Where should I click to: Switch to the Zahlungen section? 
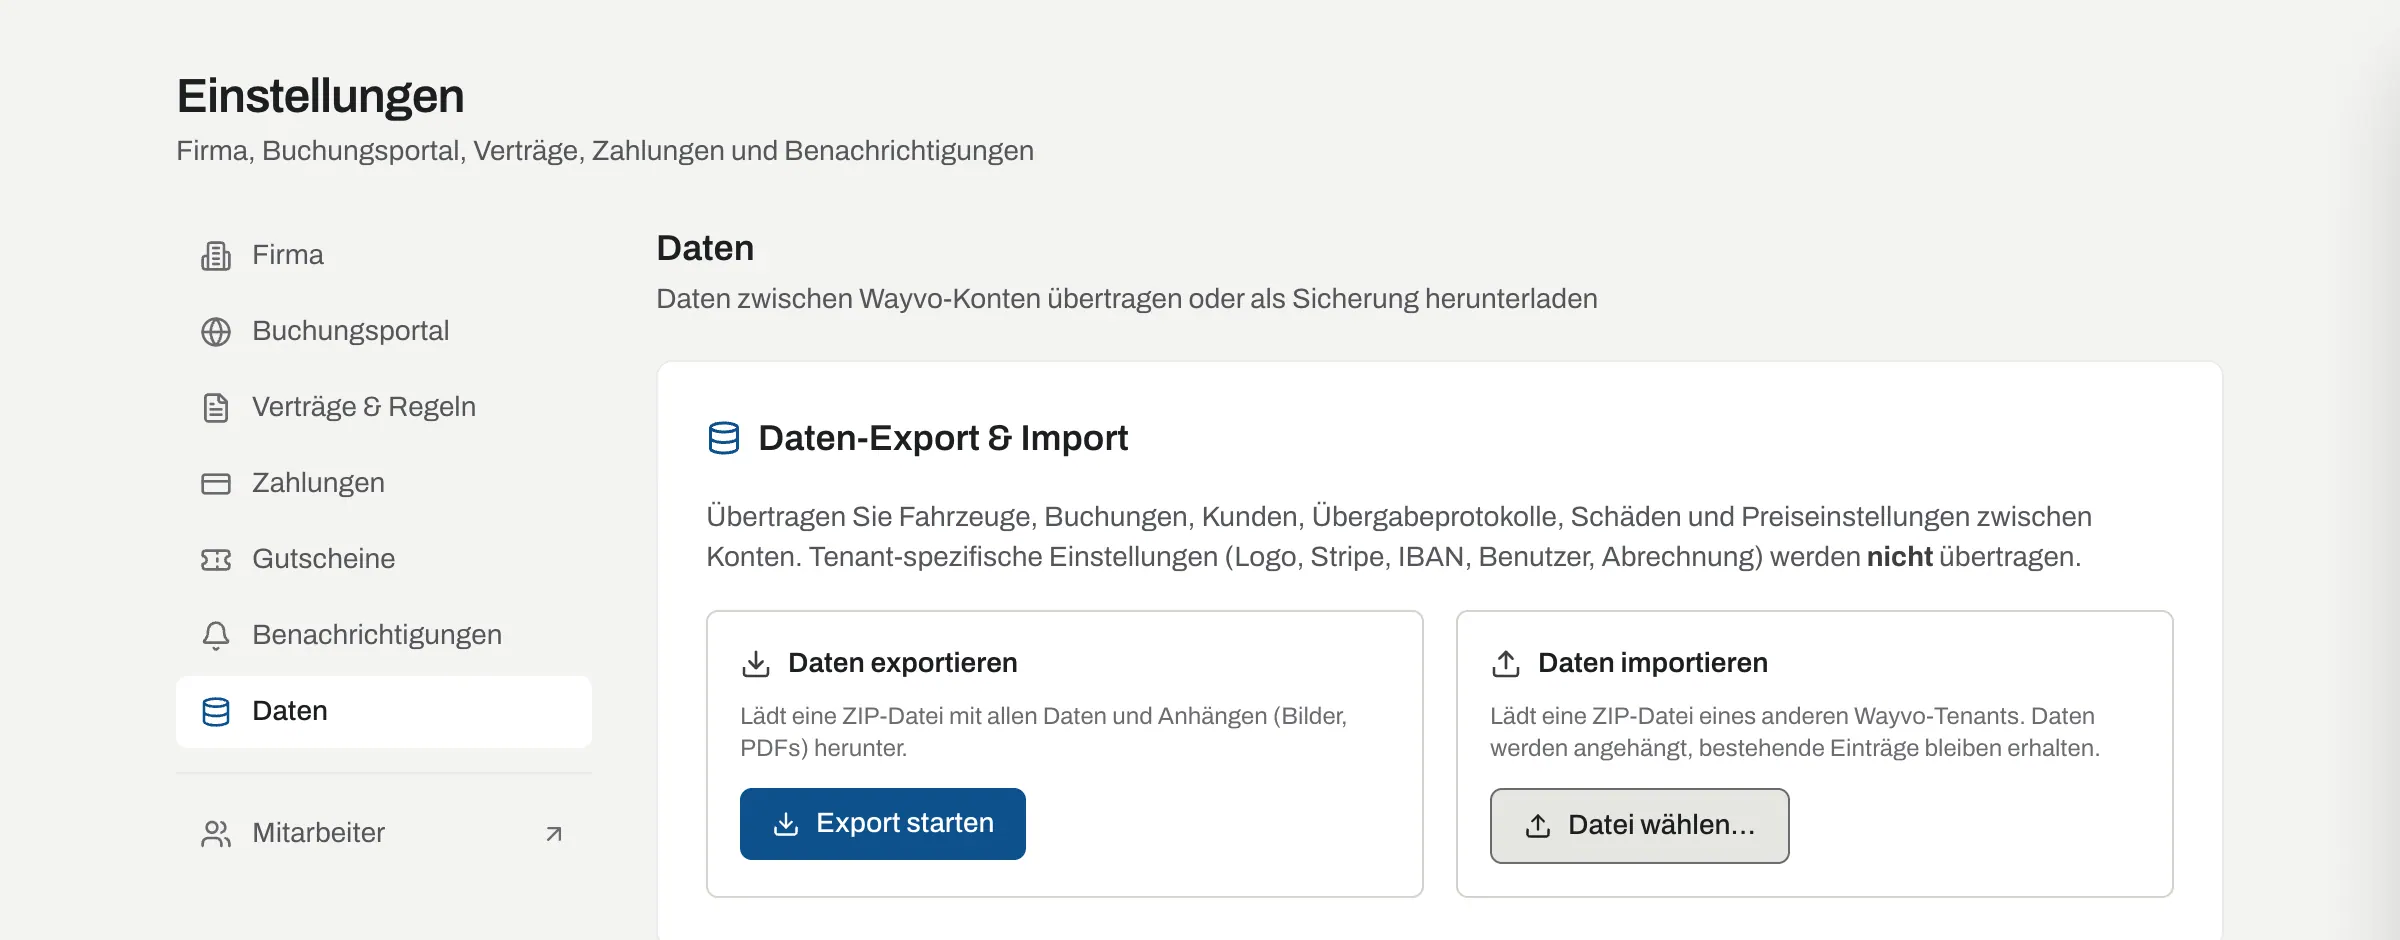(384, 483)
